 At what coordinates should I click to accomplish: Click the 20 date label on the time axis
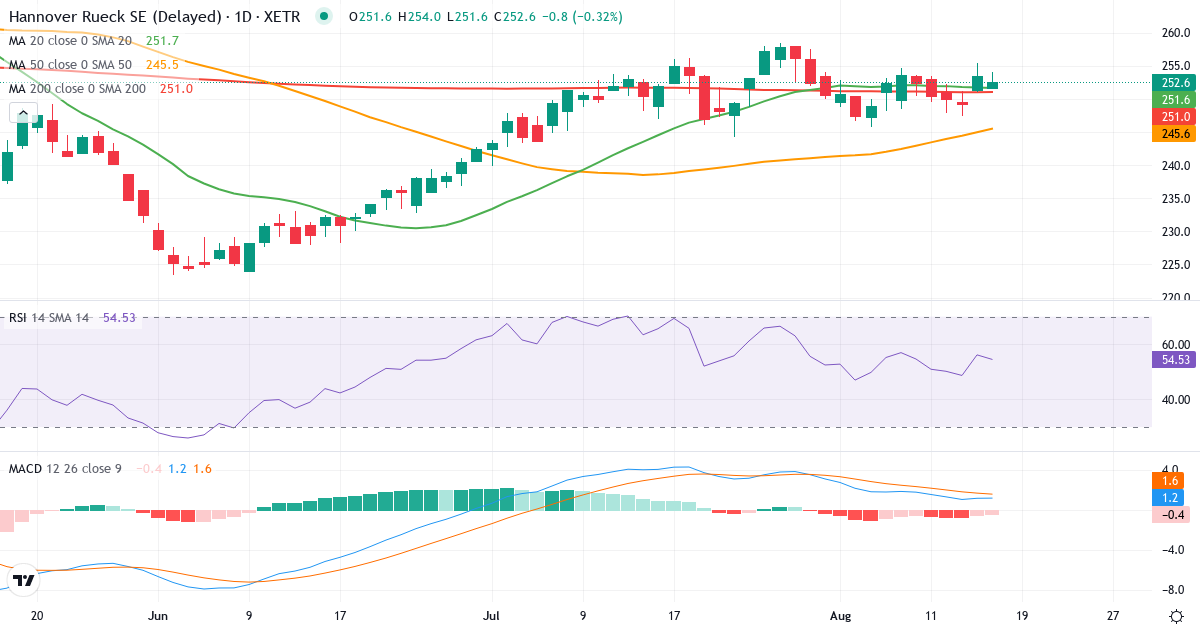tap(37, 617)
